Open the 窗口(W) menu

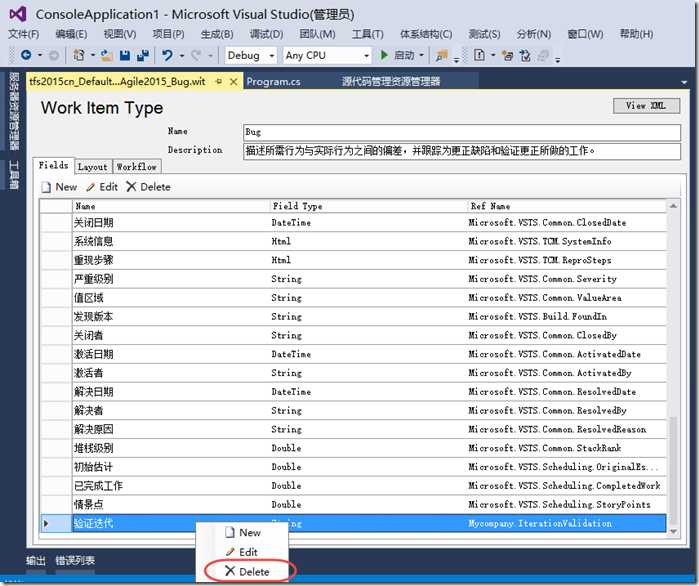[585, 34]
